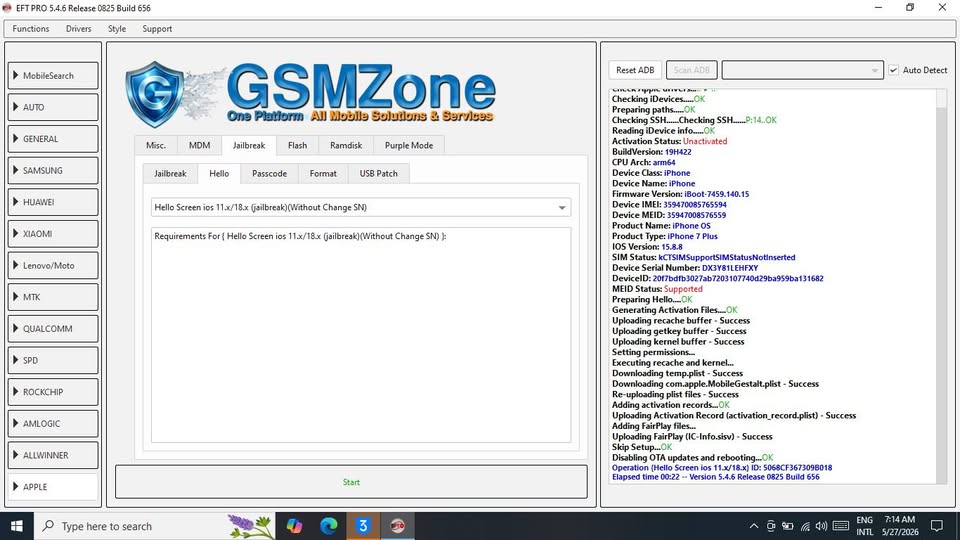Image resolution: width=960 pixels, height=540 pixels.
Task: Expand the QUALCOMM sidebar section
Action: pyautogui.click(x=53, y=329)
